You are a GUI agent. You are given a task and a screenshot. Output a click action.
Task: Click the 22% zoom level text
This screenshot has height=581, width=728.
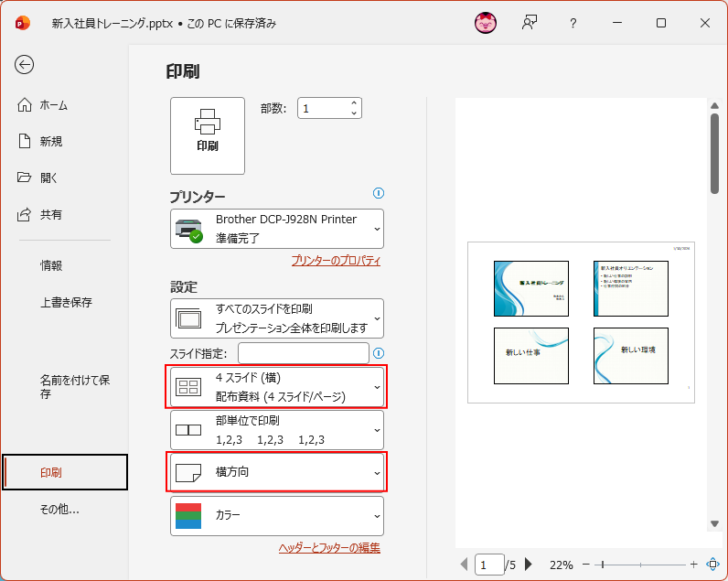[561, 565]
